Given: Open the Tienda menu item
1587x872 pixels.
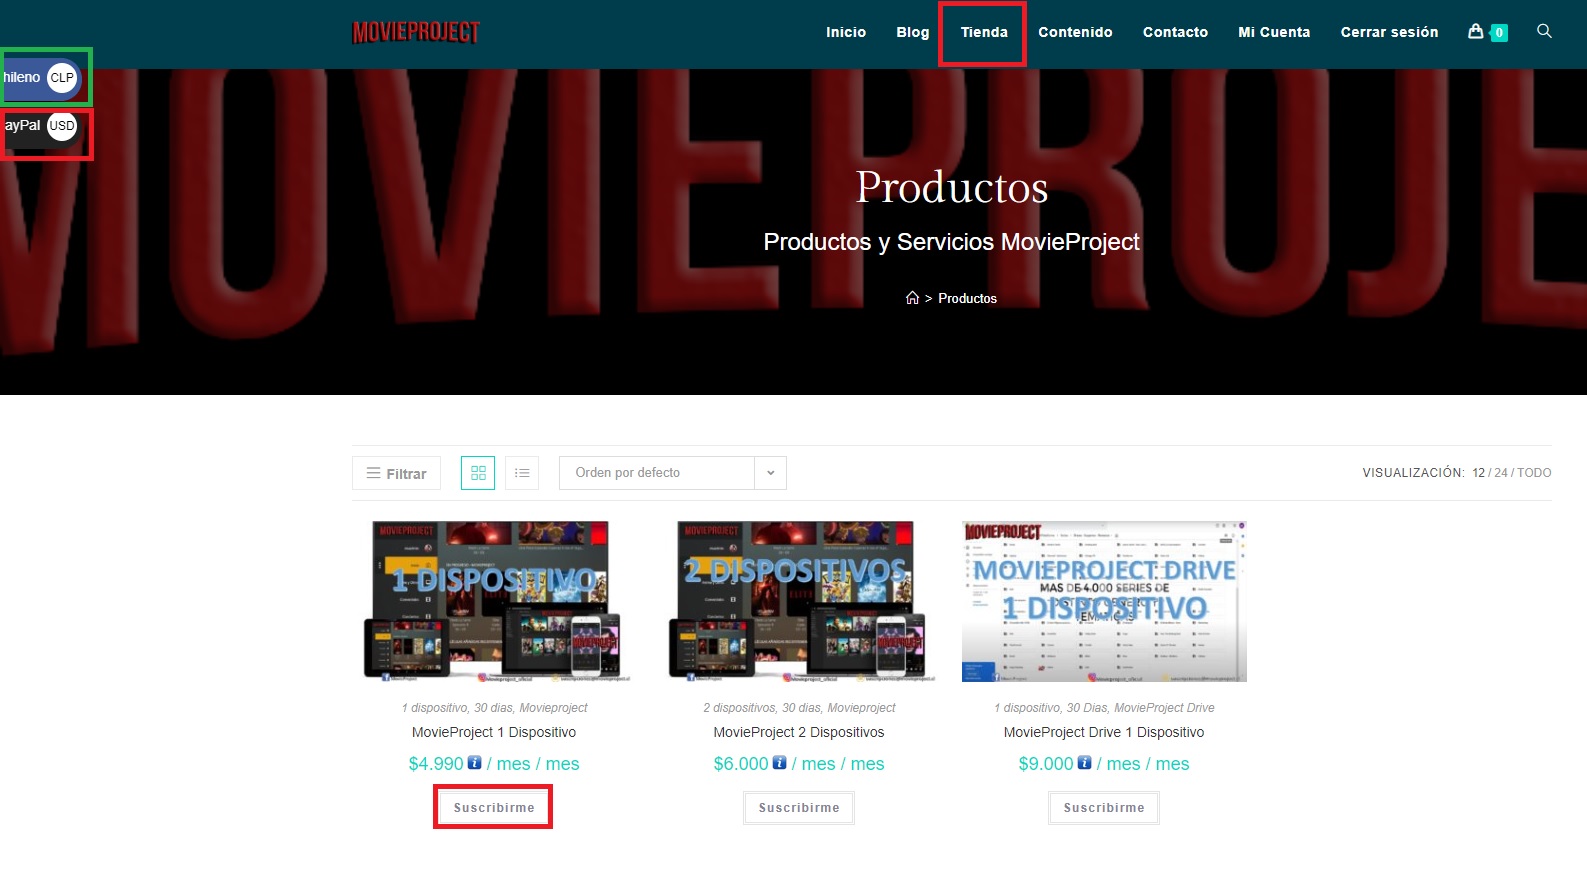Looking at the screenshot, I should [984, 32].
